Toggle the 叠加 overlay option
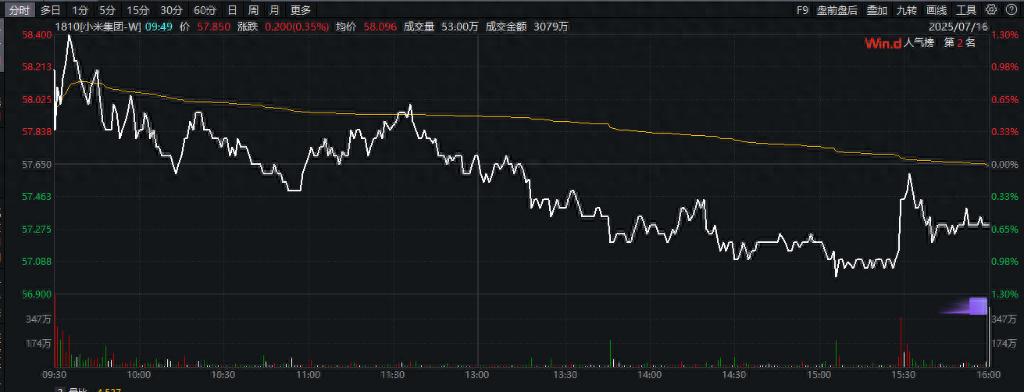 point(876,10)
